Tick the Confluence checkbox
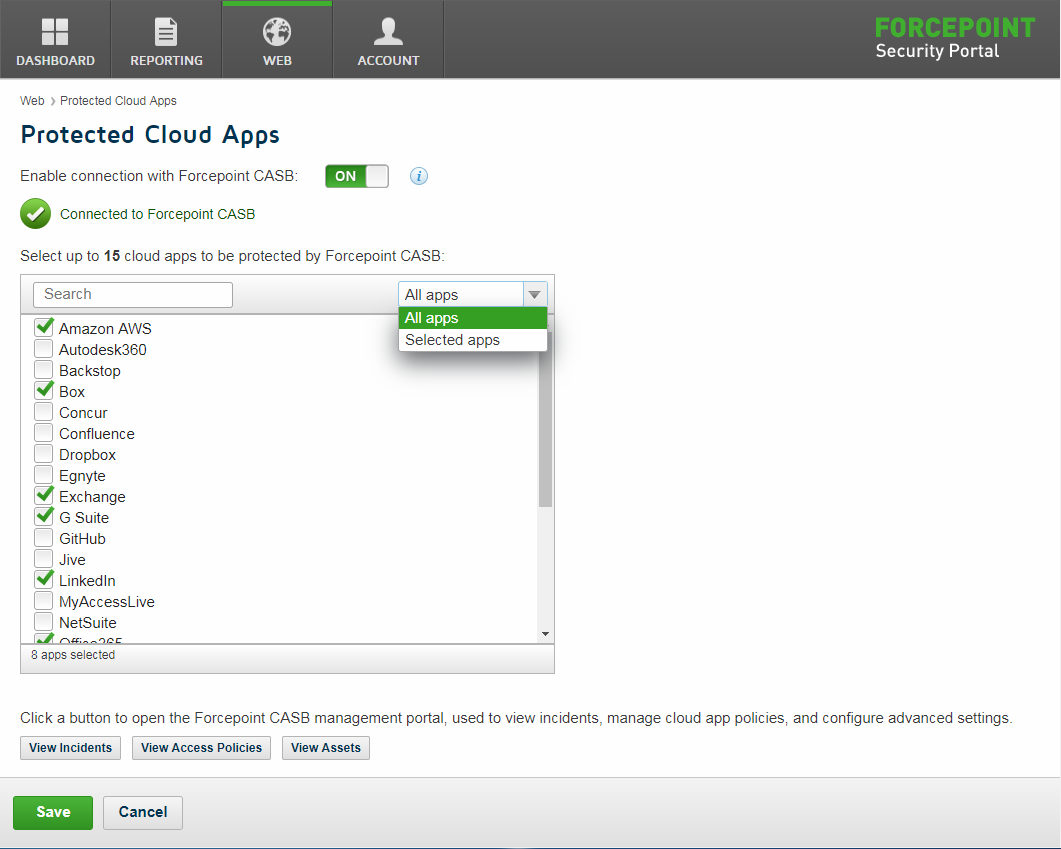Viewport: 1061px width, 849px height. tap(44, 433)
